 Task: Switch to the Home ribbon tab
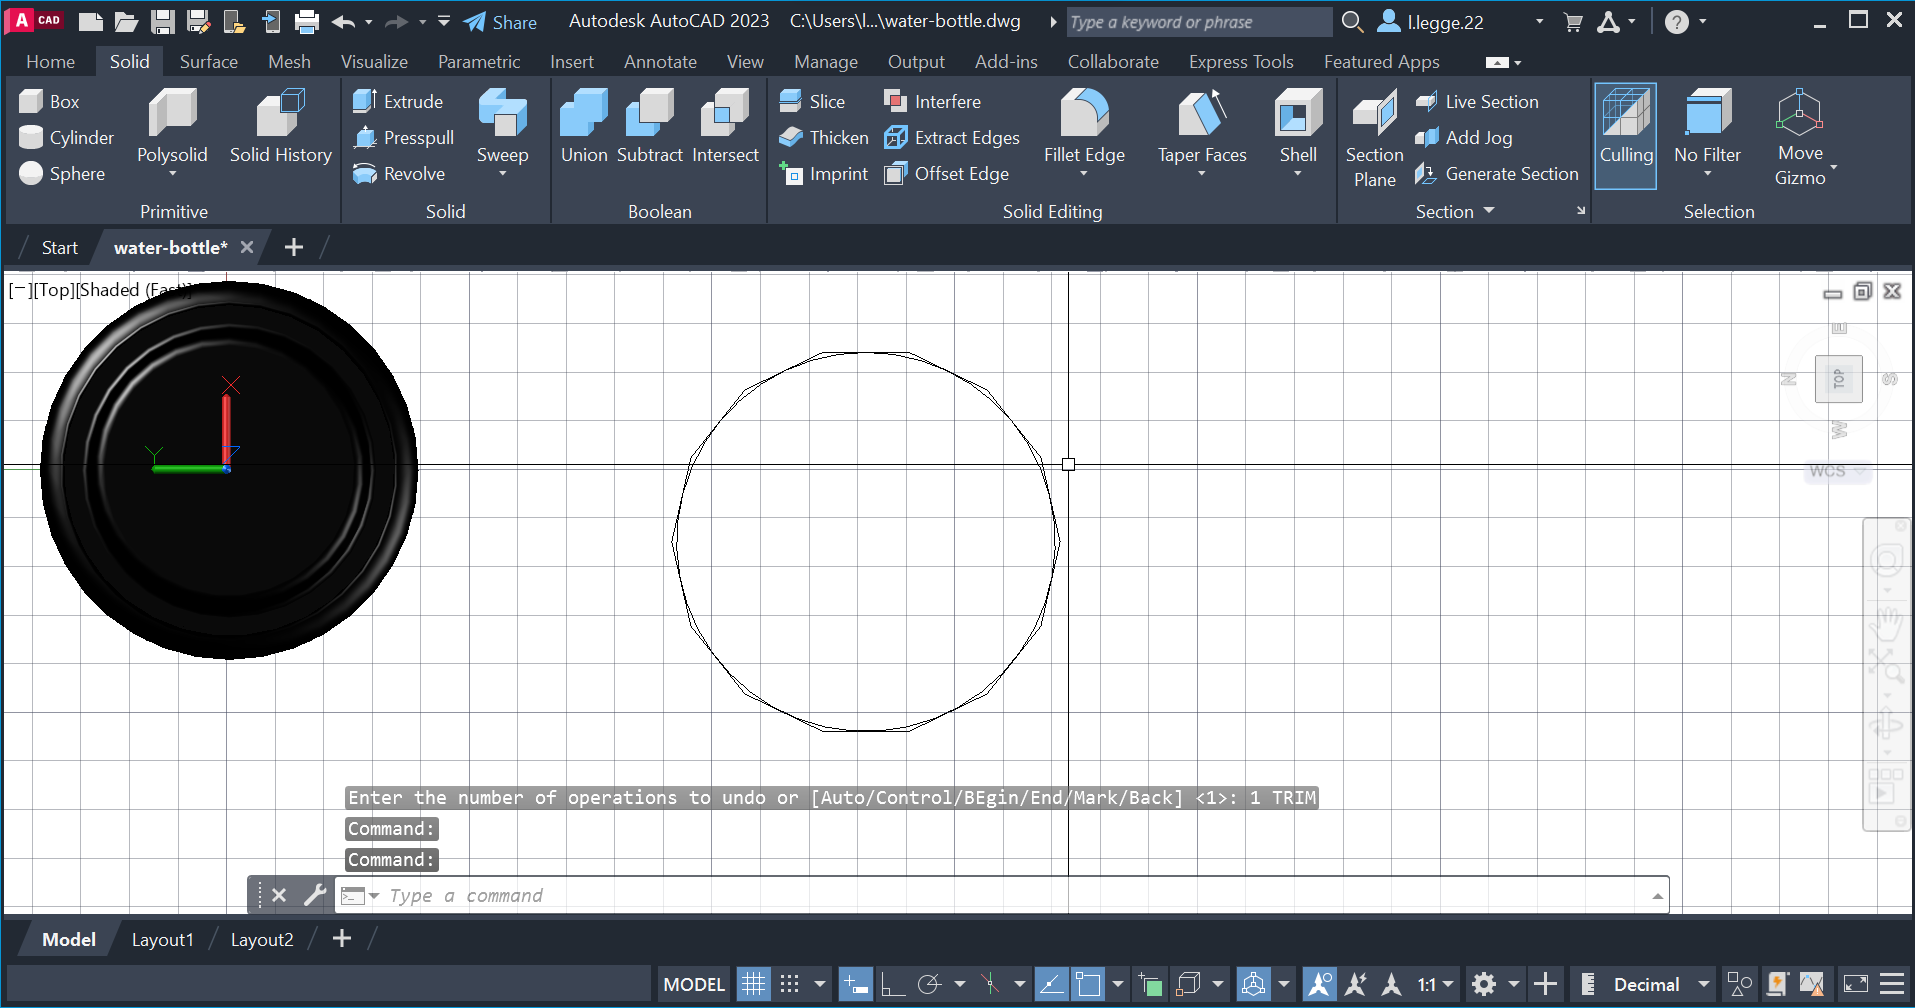tap(50, 61)
